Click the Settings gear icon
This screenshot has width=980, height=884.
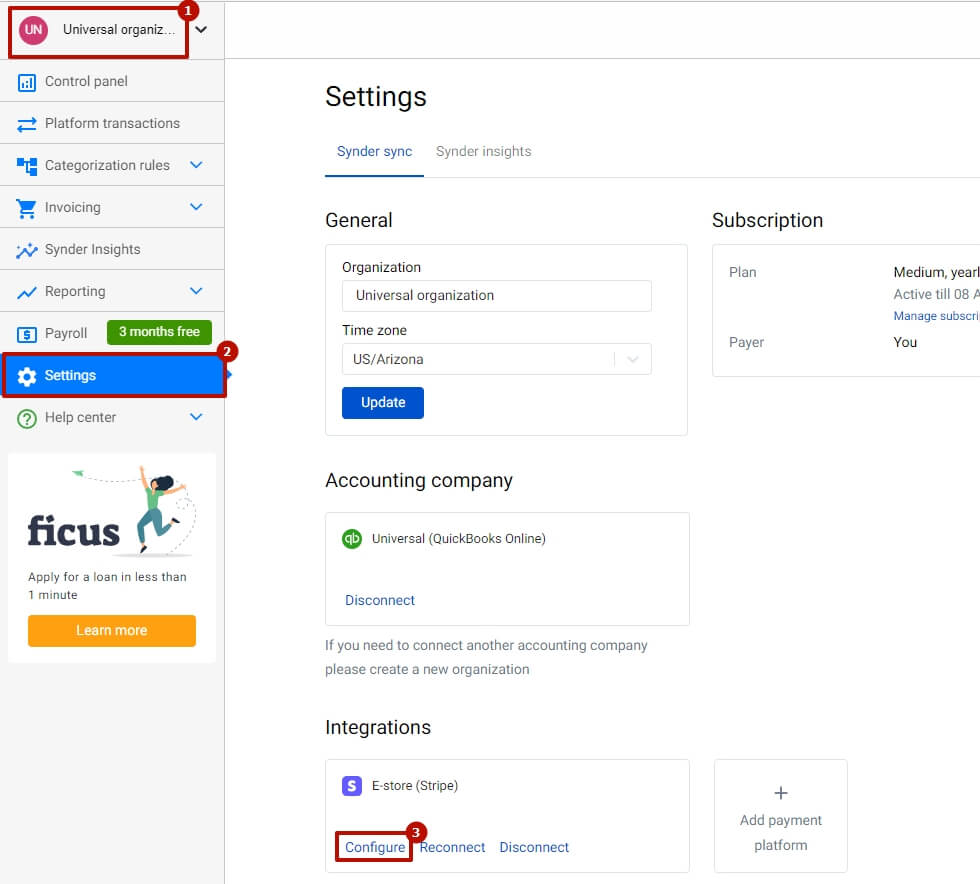point(26,376)
